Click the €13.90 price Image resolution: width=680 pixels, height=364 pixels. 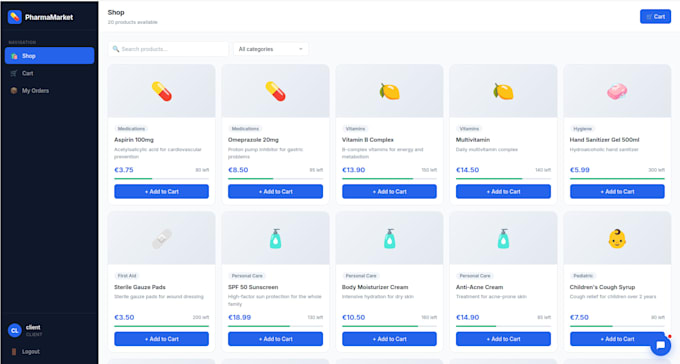pos(353,170)
